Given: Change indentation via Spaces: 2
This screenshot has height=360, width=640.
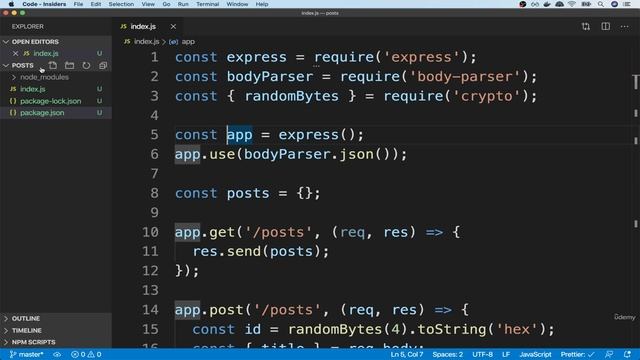Looking at the screenshot, I should point(448,354).
